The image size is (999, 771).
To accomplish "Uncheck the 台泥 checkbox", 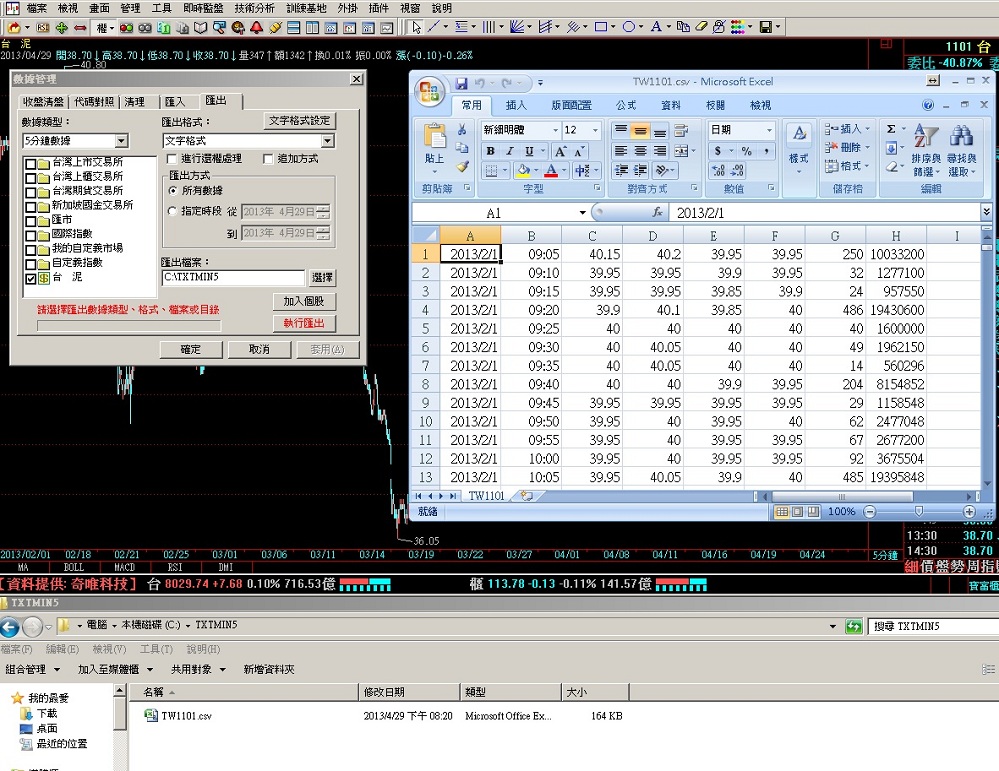I will coord(30,278).
